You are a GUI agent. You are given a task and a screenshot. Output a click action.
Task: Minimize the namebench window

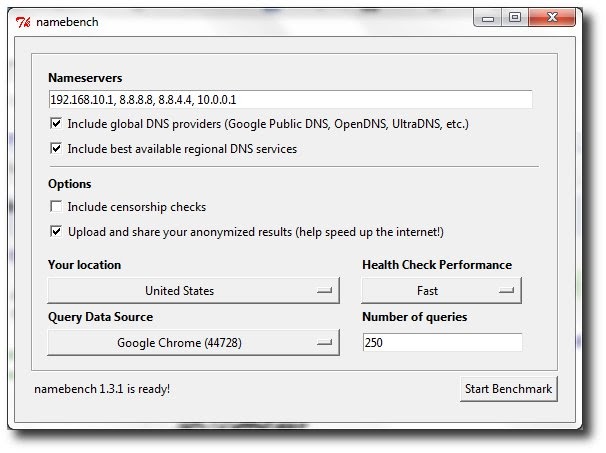point(488,18)
